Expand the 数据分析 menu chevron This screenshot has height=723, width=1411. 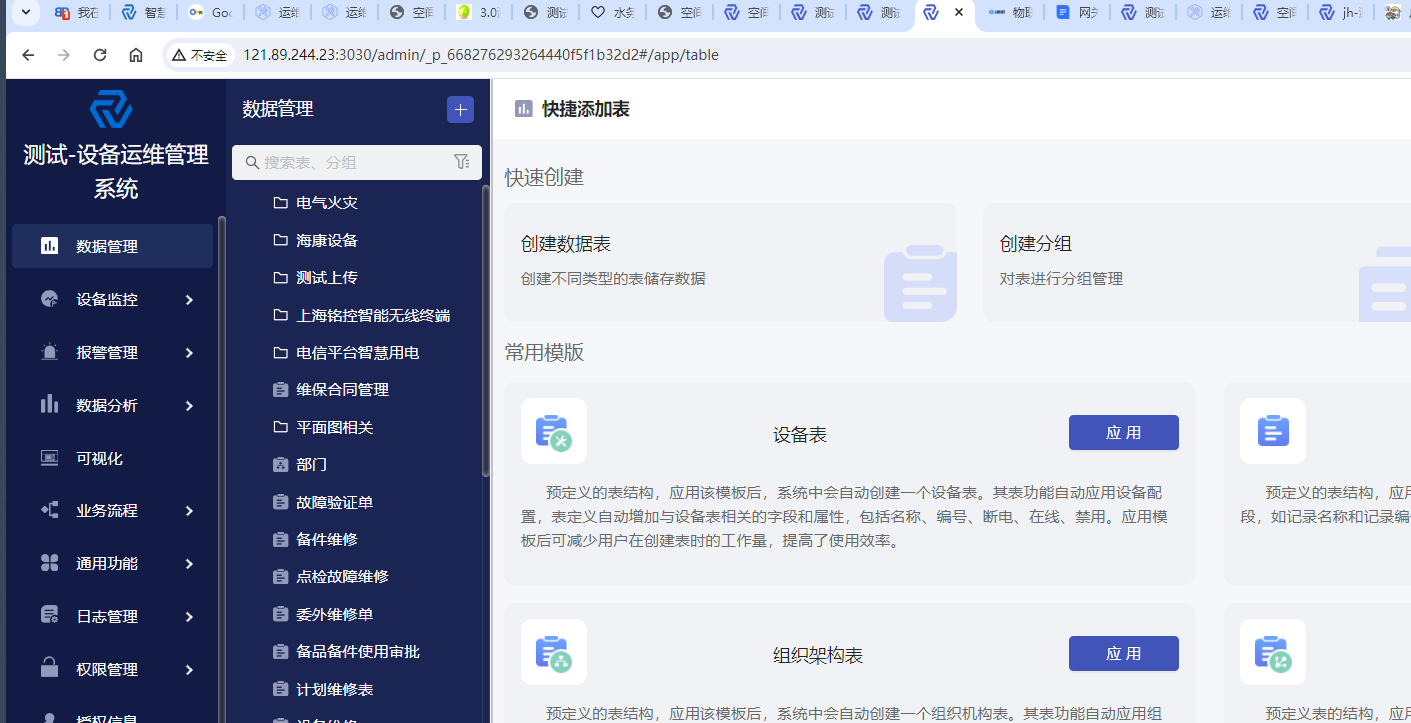point(189,405)
